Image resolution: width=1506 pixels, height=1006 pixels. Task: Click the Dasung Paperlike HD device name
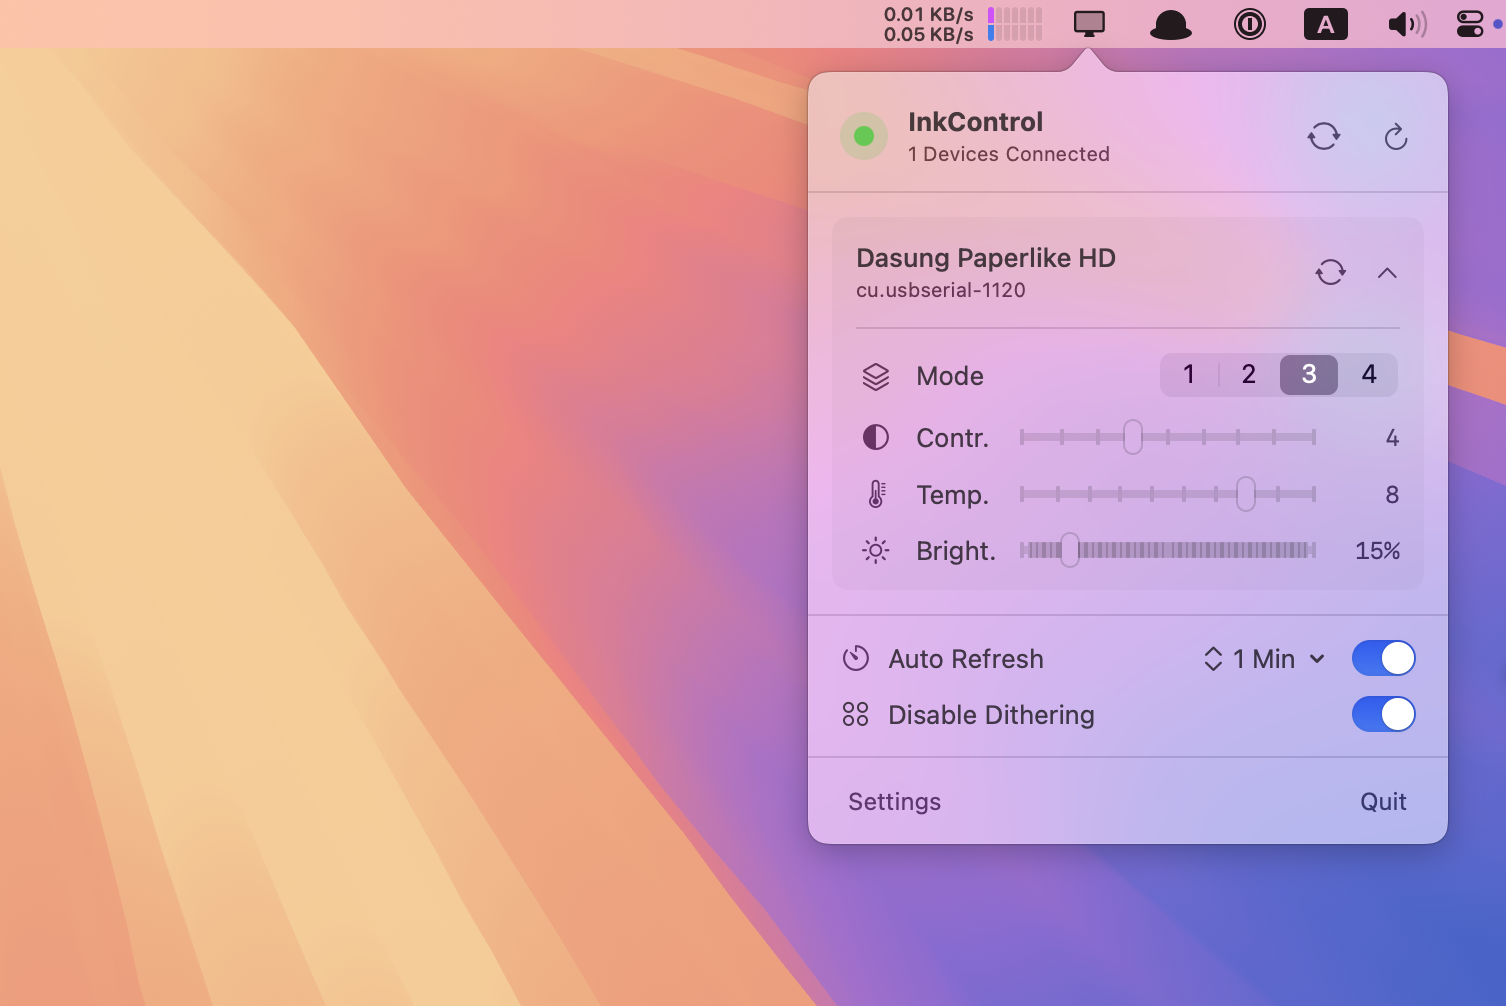[986, 258]
